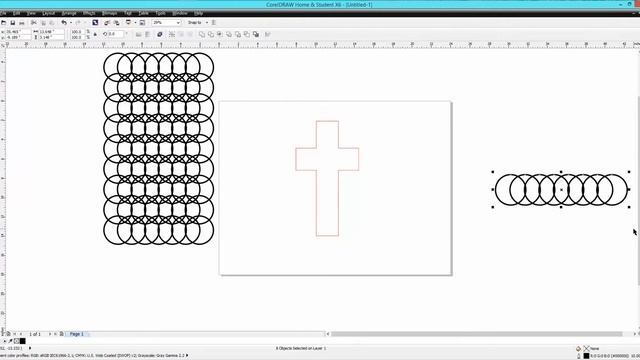Click the object X position field
The width and height of the screenshot is (640, 360).
point(18,31)
